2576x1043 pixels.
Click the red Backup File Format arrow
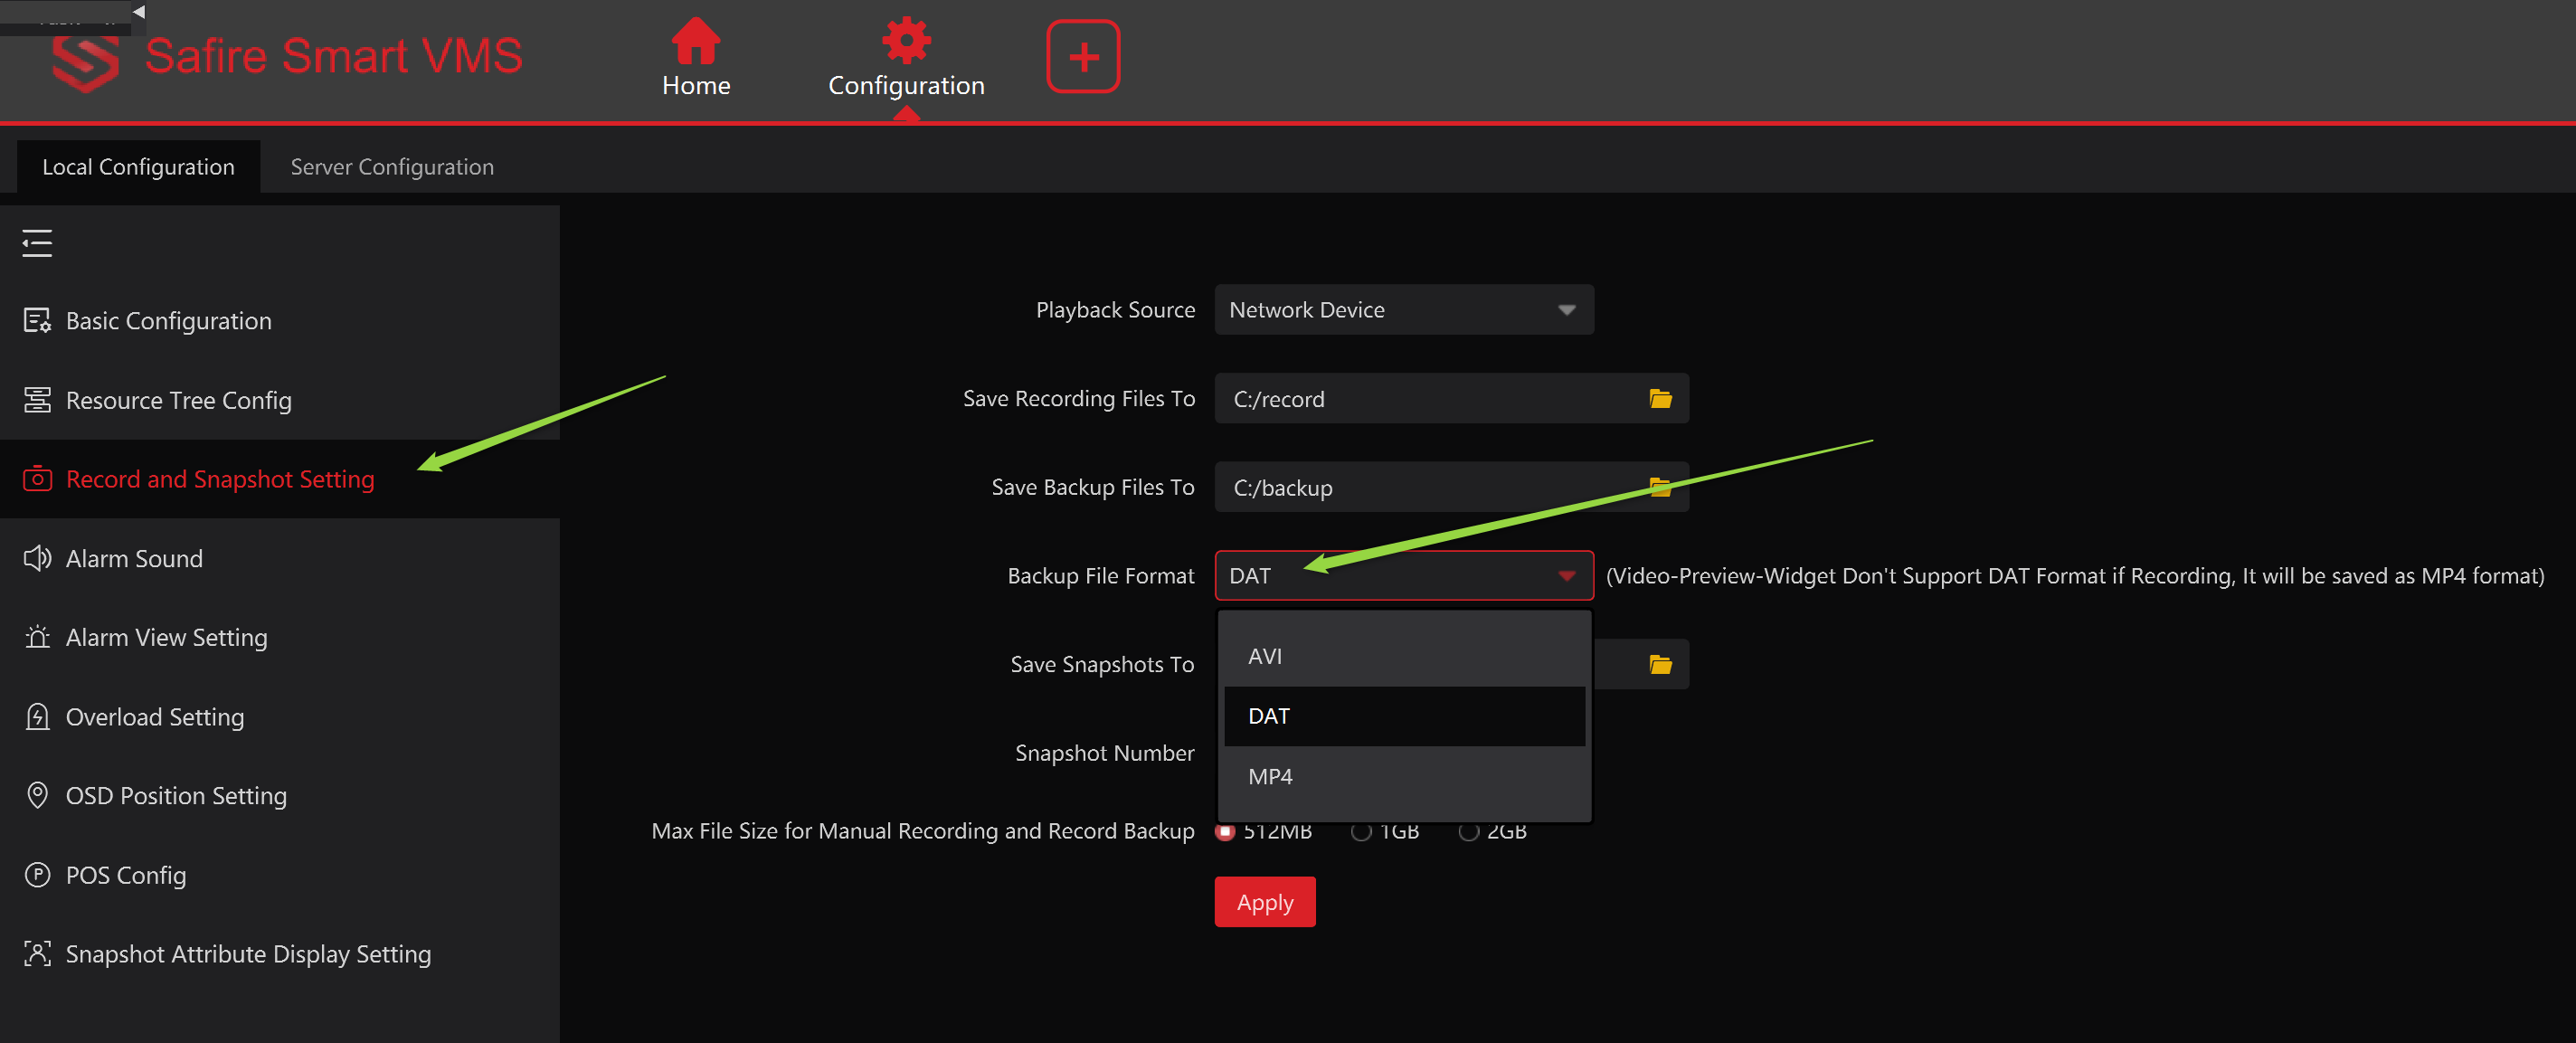(x=1567, y=576)
